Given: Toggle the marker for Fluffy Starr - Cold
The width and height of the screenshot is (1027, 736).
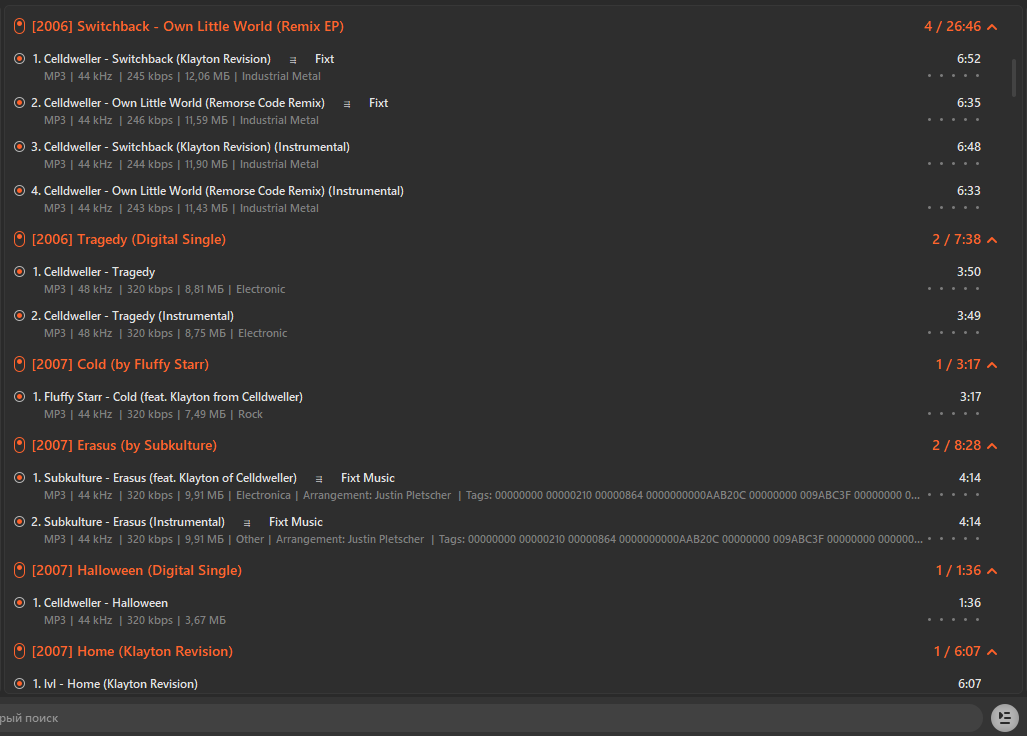Looking at the screenshot, I should [x=19, y=397].
